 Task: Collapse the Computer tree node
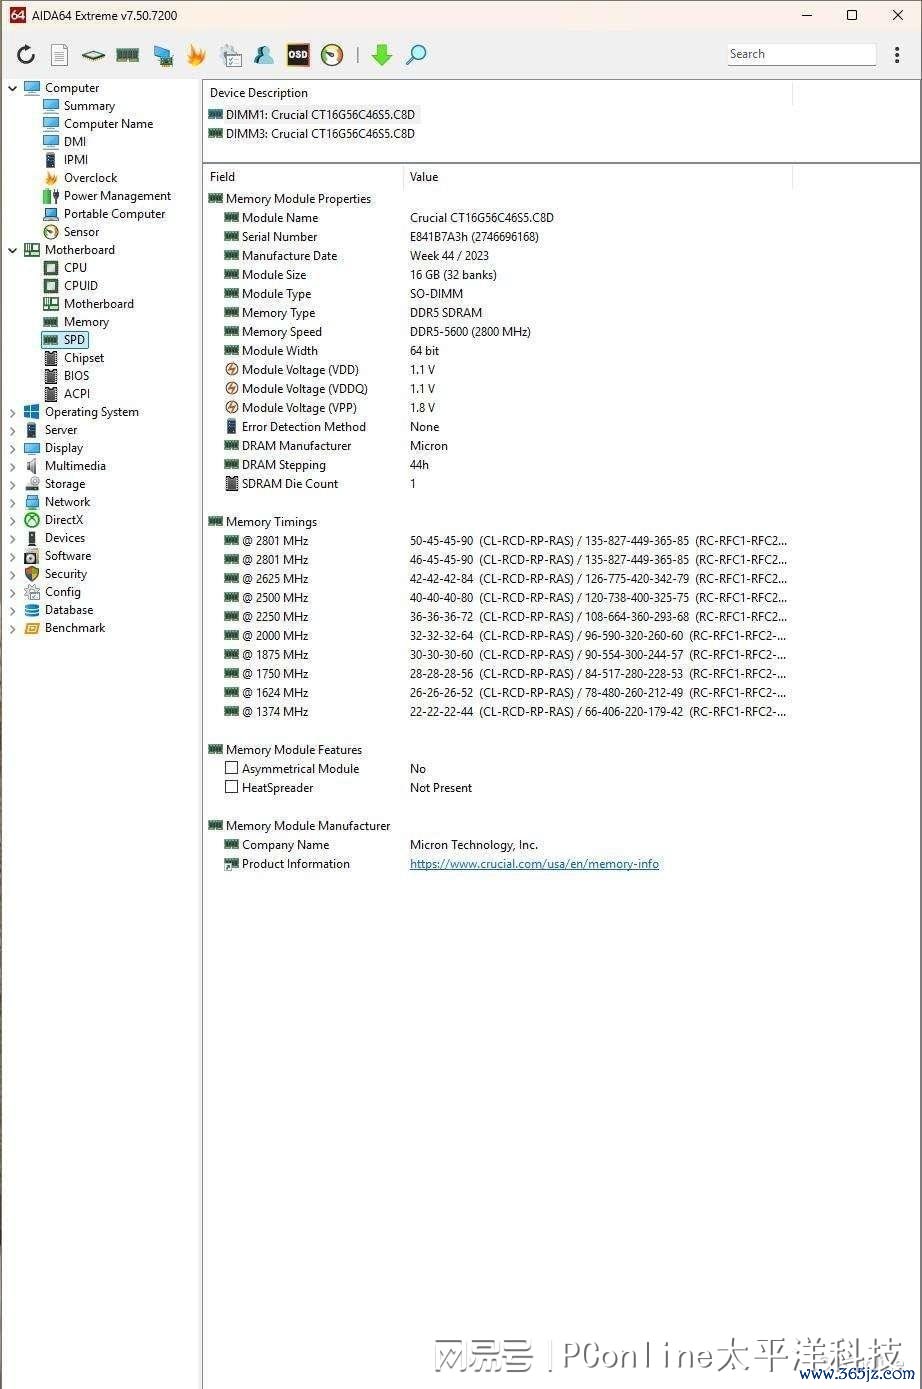[13, 88]
